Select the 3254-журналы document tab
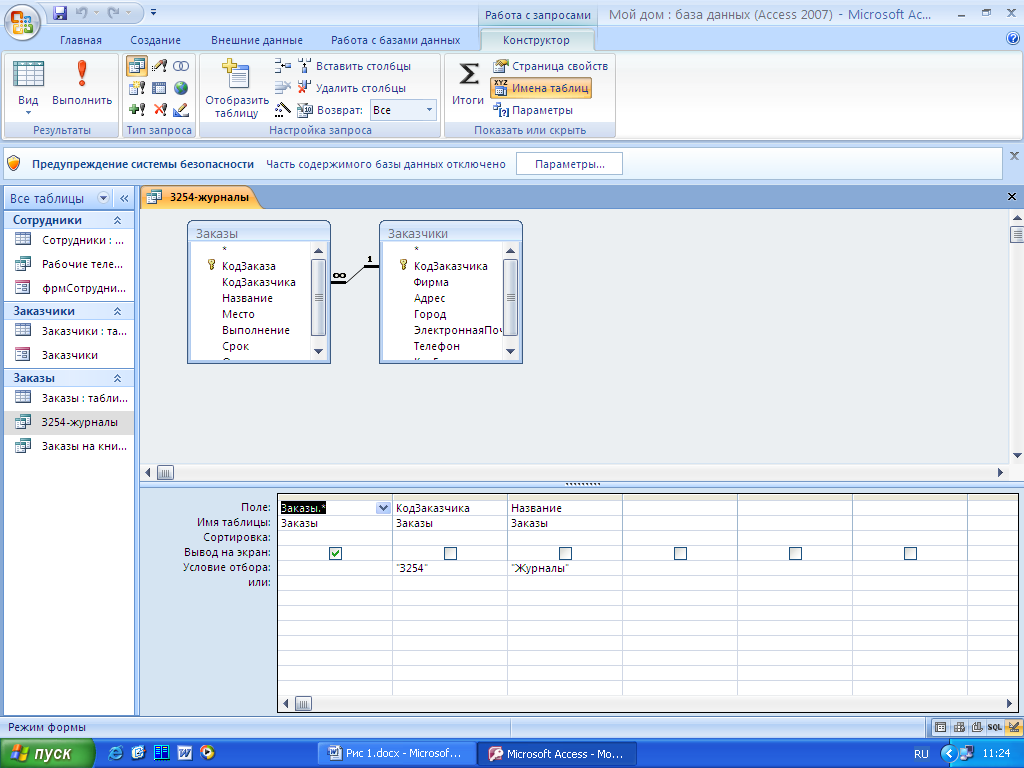This screenshot has height=768, width=1024. point(201,197)
